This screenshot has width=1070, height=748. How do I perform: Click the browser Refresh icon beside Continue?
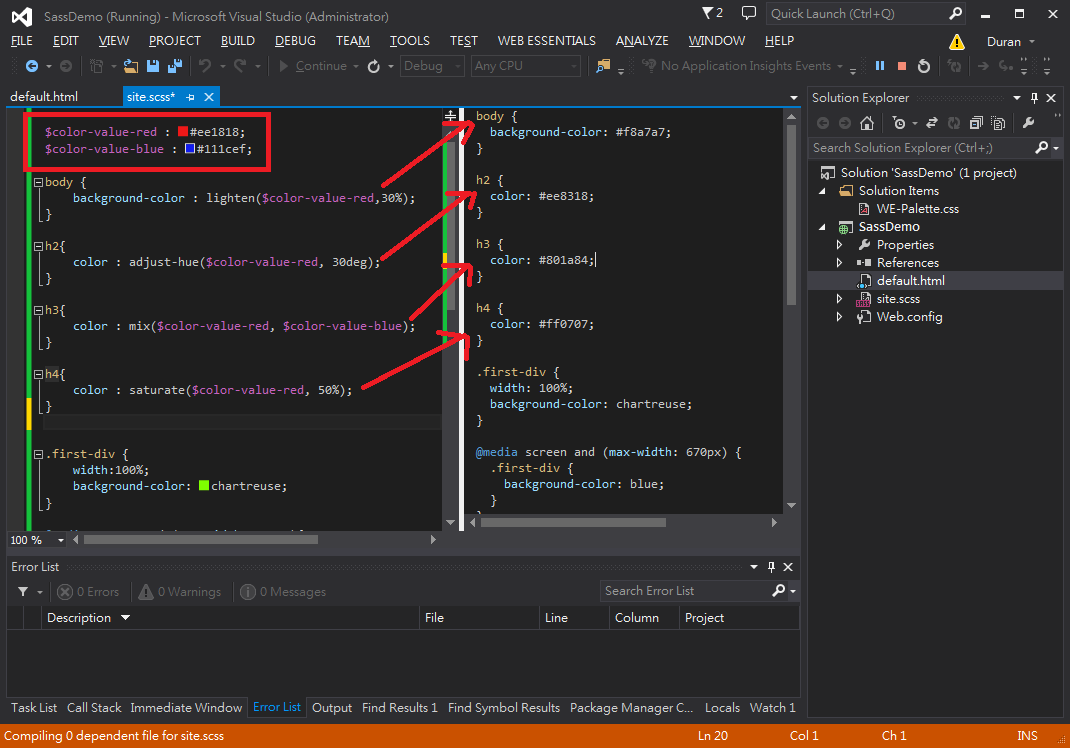pos(373,66)
